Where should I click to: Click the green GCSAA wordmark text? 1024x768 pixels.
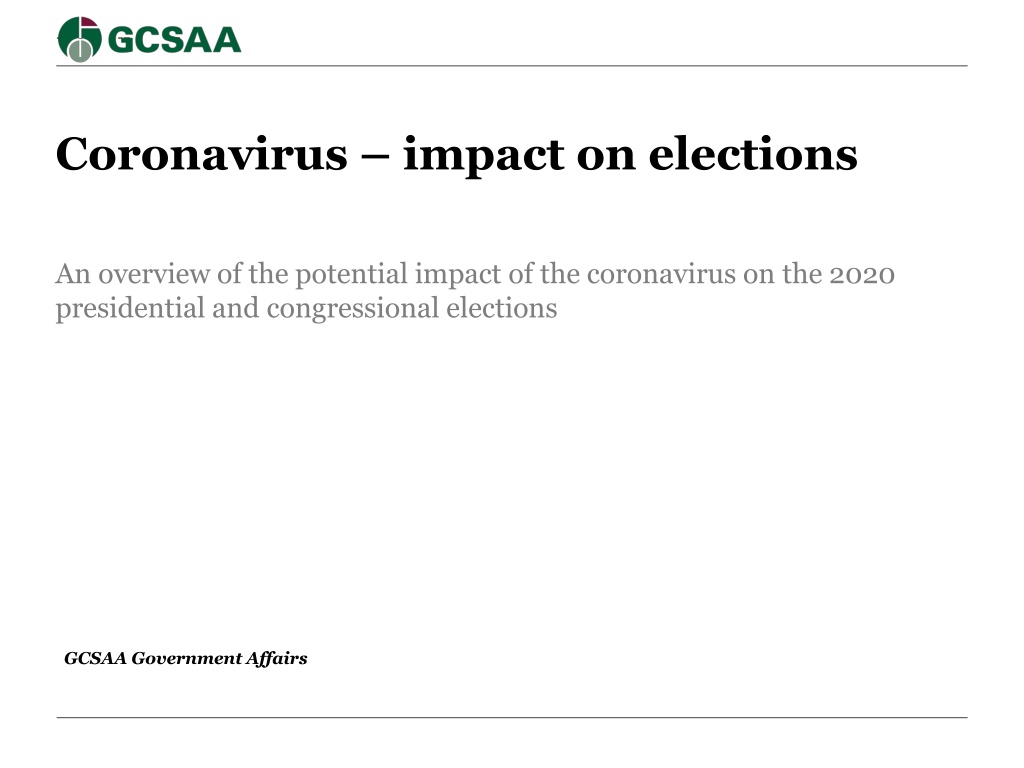coord(174,40)
